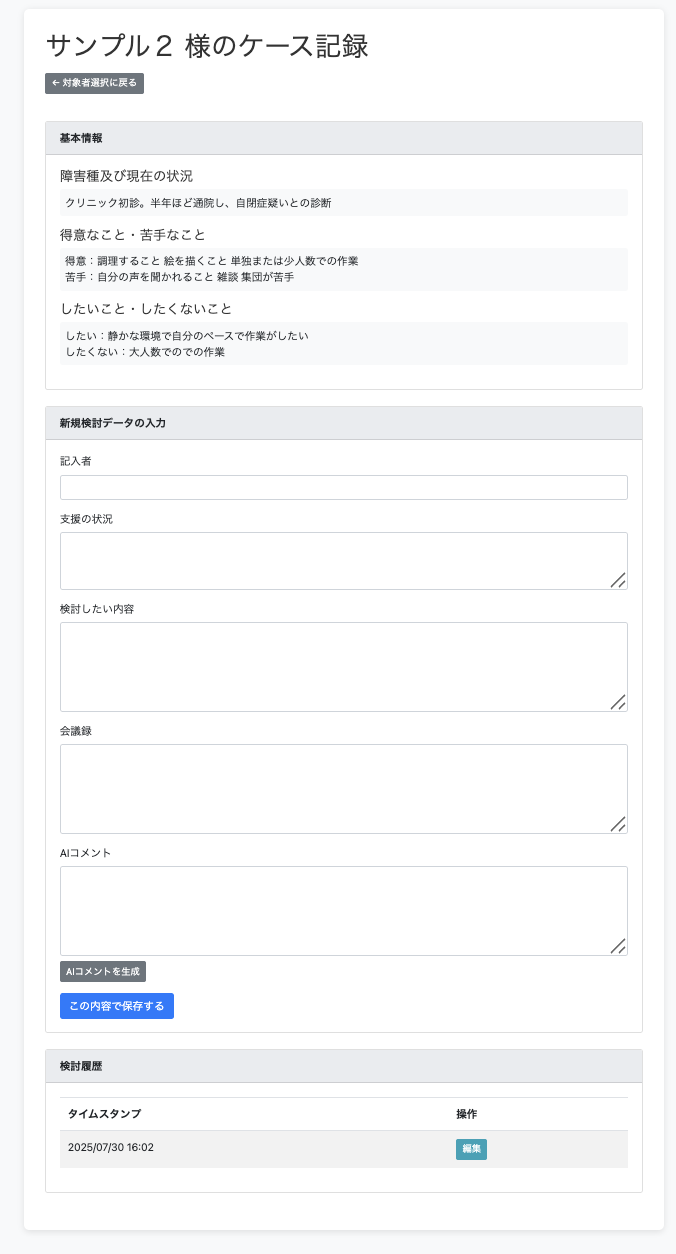Save with この内容で保存する button
676x1254 pixels.
click(117, 1006)
